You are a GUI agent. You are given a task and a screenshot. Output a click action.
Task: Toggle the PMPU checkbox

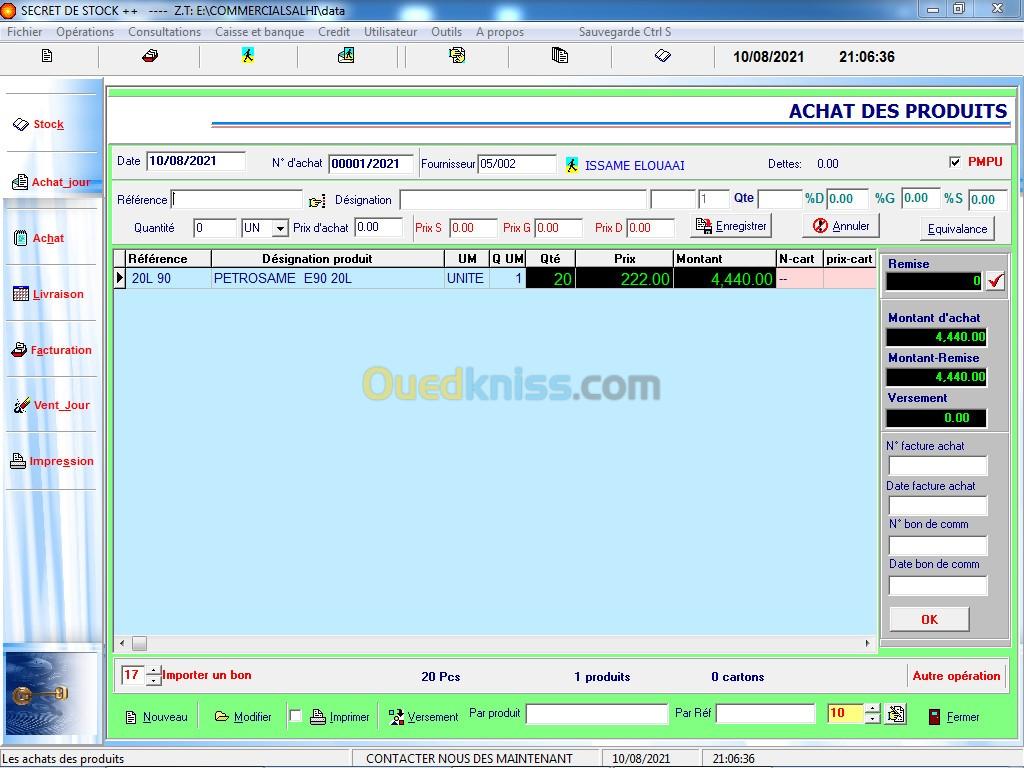(x=954, y=162)
